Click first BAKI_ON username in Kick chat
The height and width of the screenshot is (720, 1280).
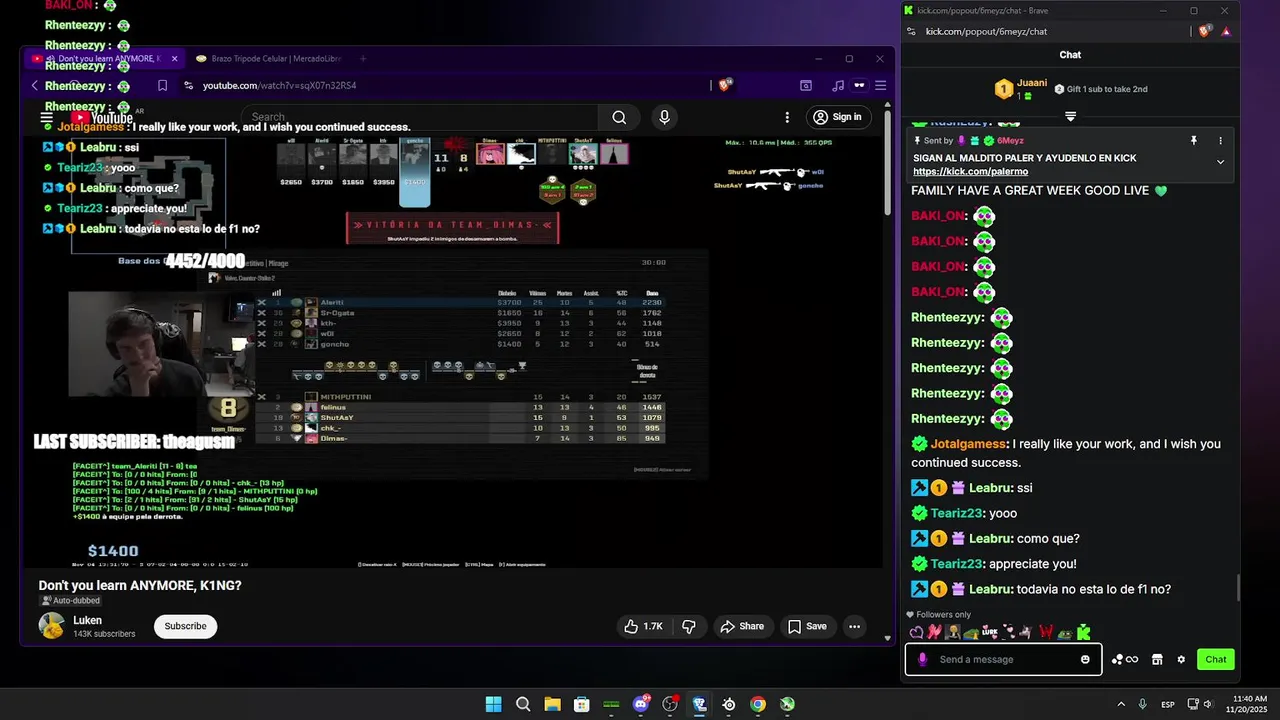[937, 216]
